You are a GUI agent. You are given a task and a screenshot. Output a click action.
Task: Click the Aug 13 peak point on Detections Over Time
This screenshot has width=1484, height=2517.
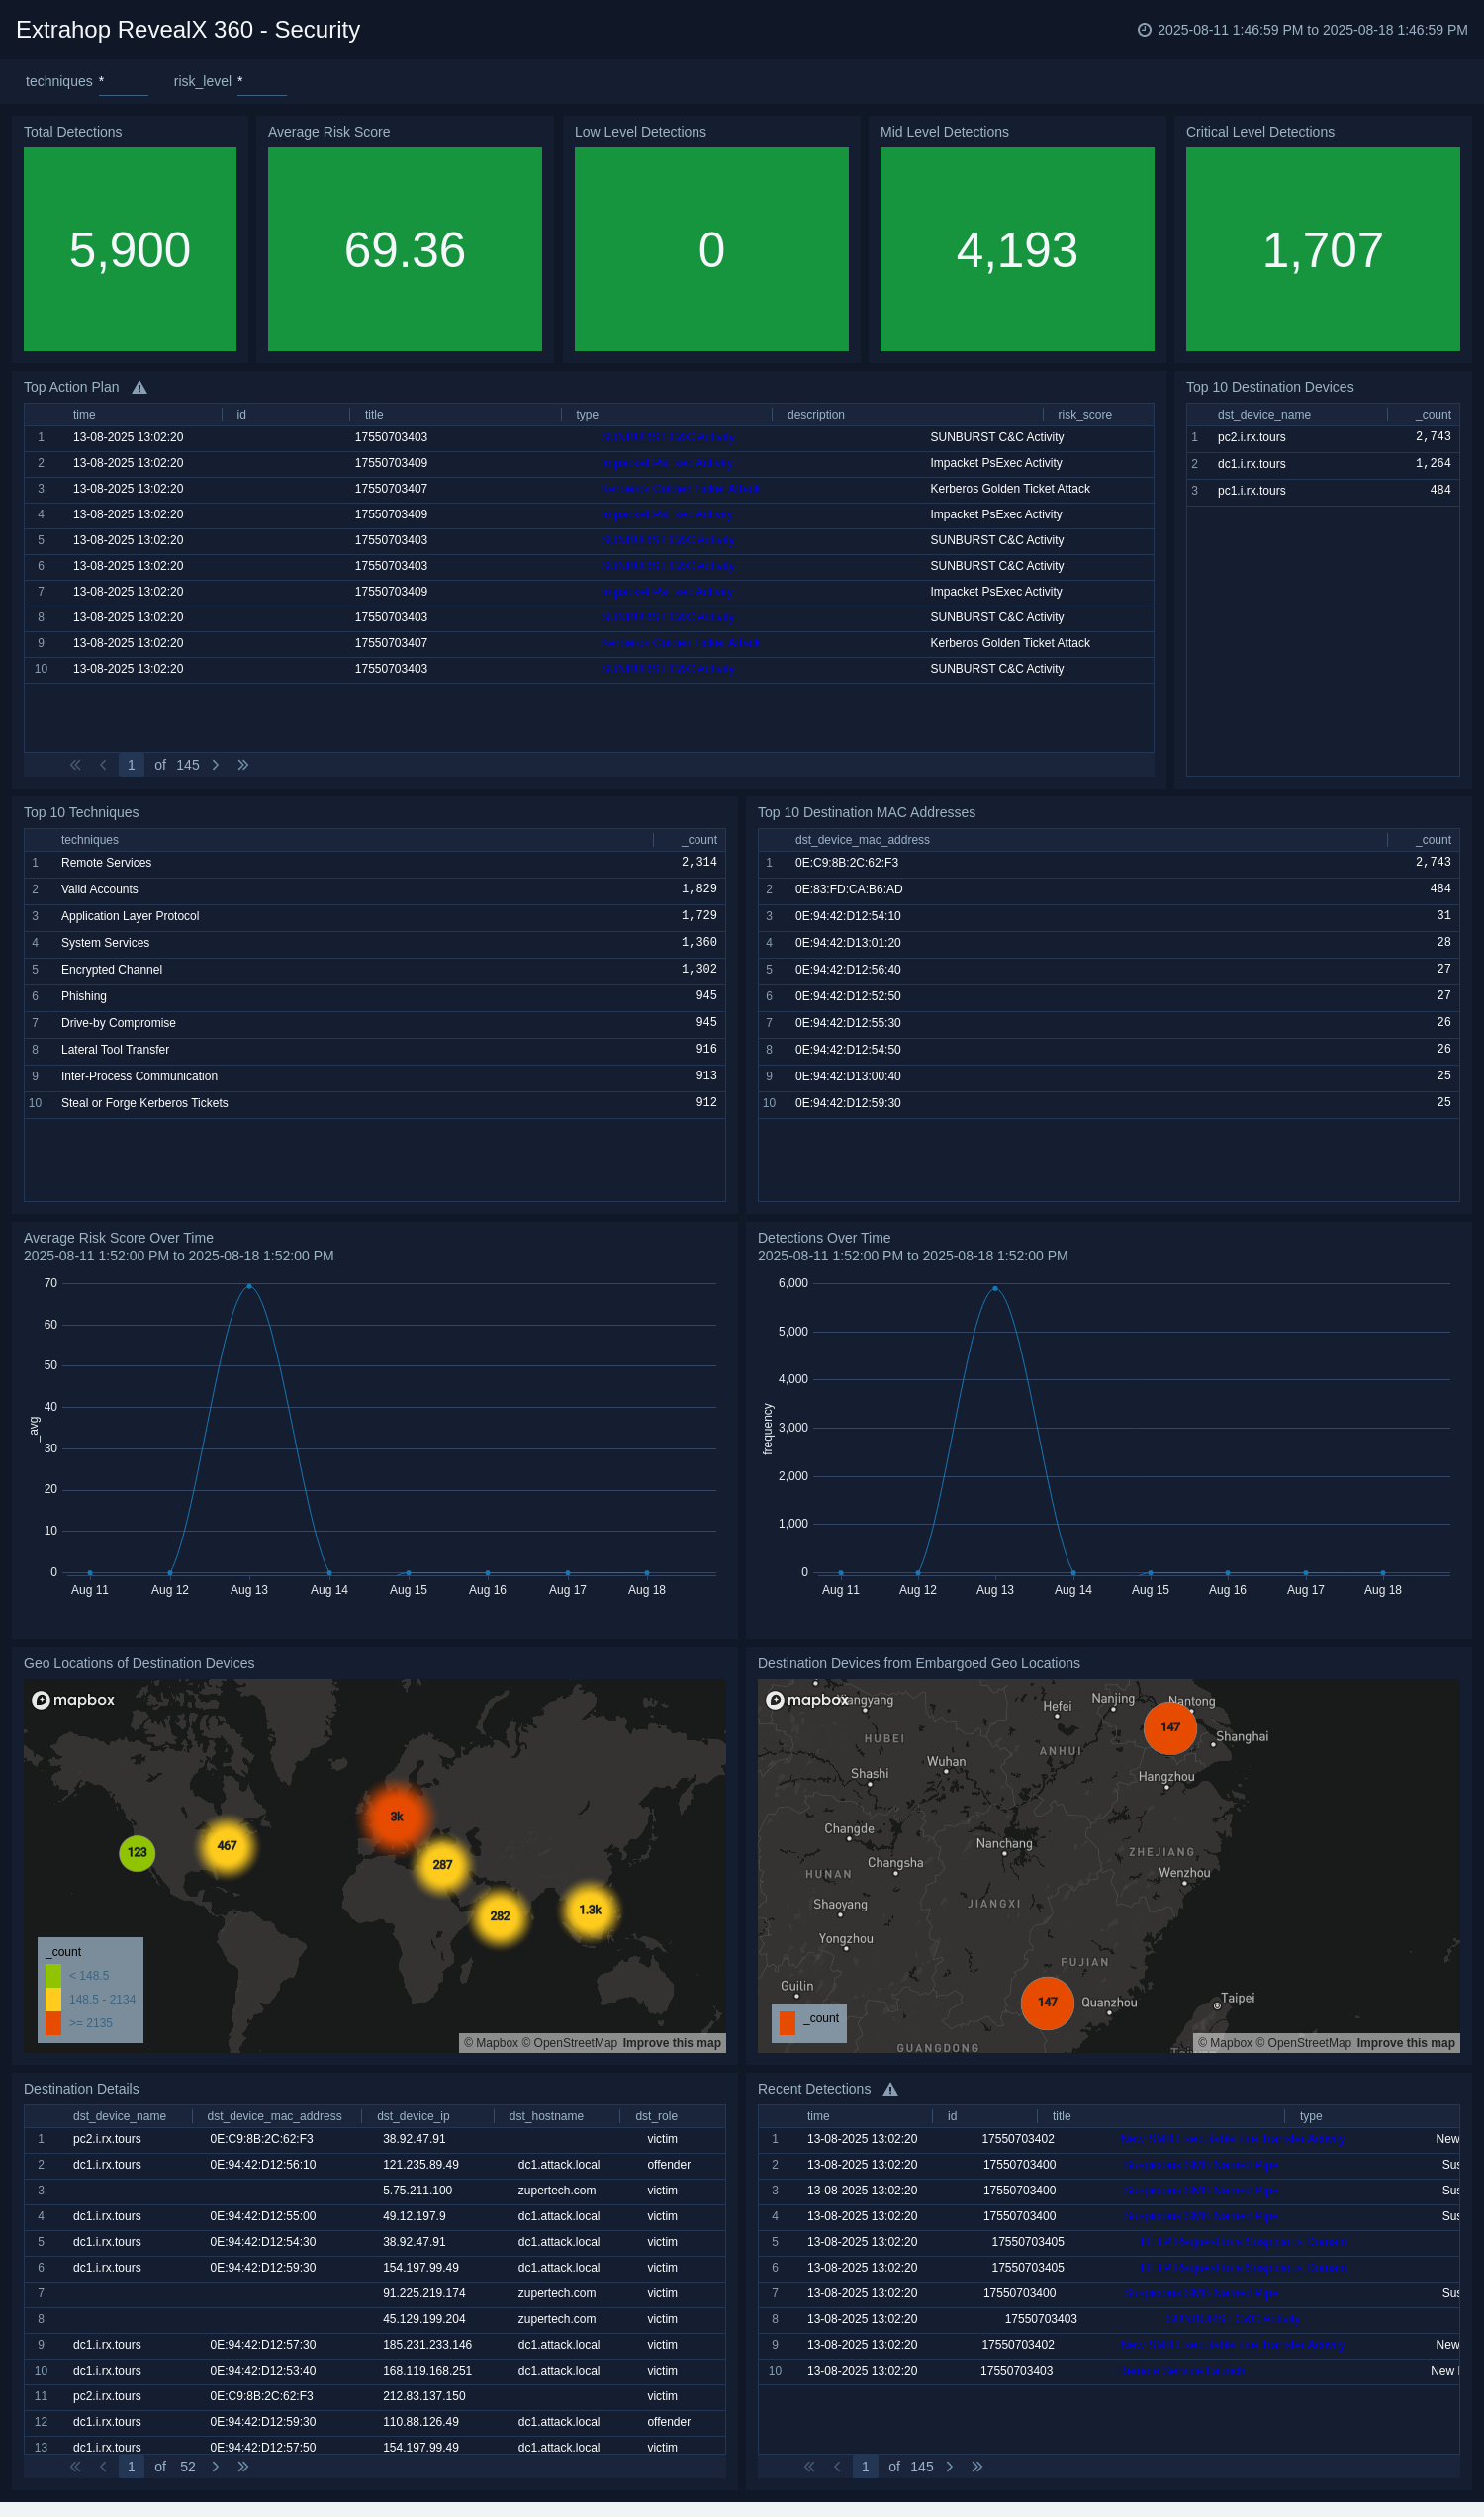point(994,1289)
